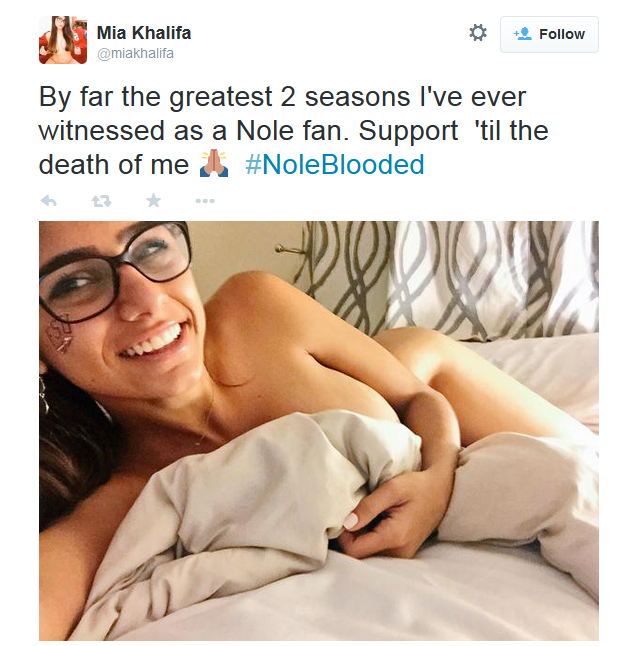
Task: Click the person-plus icon inside Follow button
Action: (522, 34)
